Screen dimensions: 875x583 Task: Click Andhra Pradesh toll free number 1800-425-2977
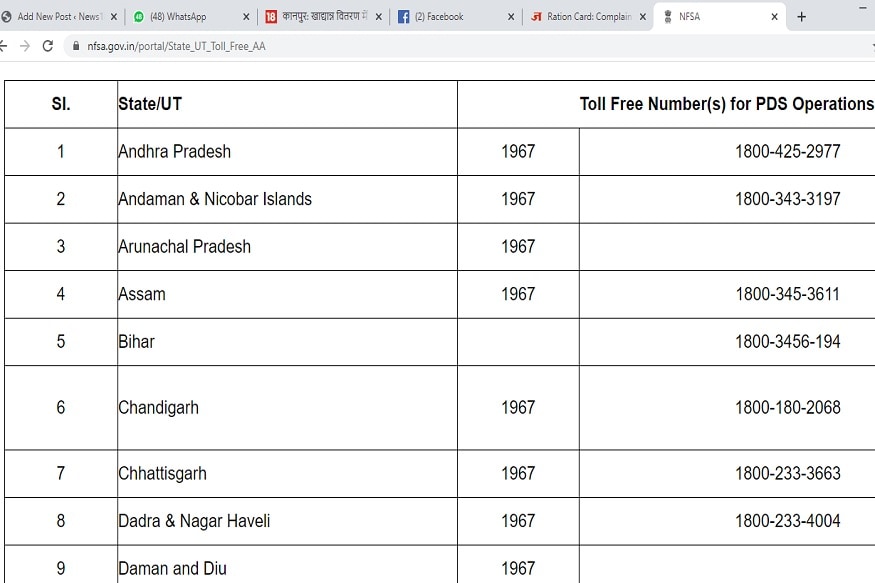(787, 152)
